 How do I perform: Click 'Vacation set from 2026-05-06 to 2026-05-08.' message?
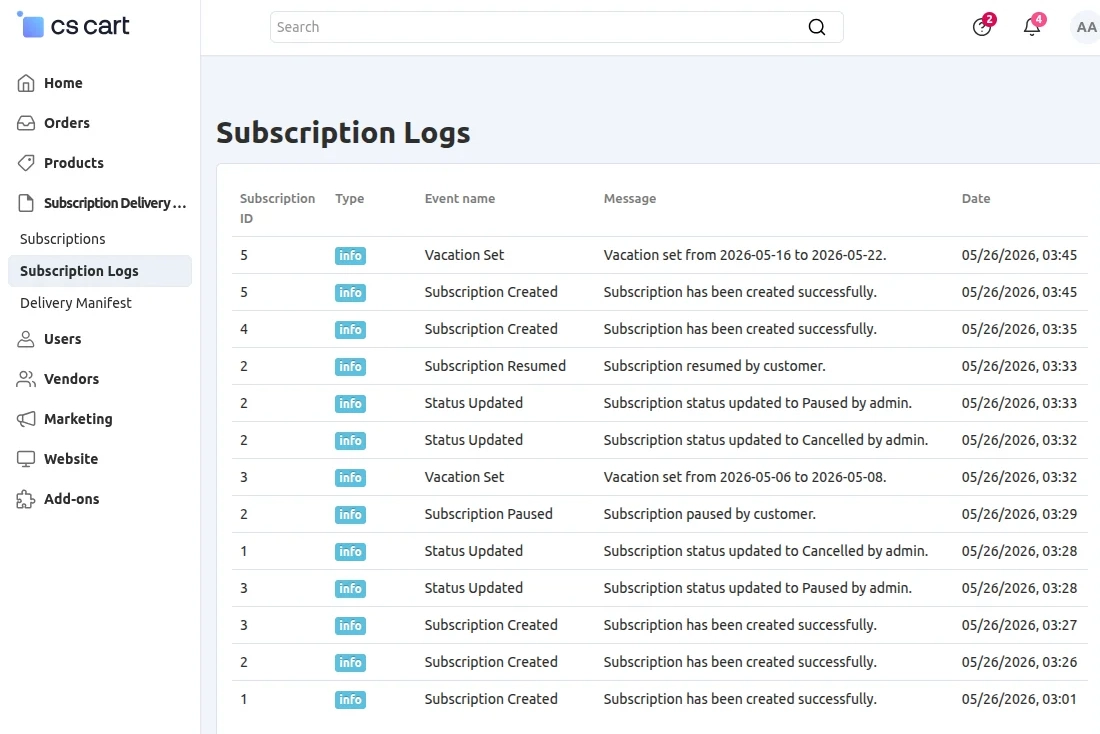pyautogui.click(x=745, y=477)
